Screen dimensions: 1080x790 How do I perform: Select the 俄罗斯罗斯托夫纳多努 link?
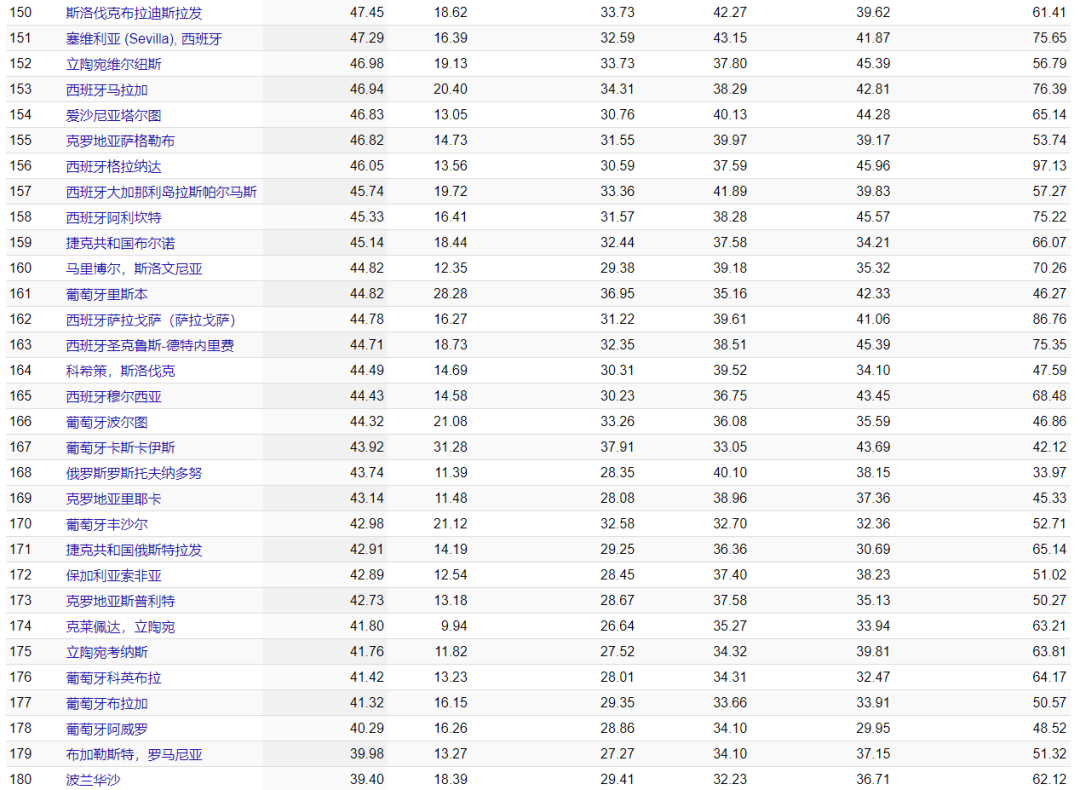pyautogui.click(x=134, y=473)
